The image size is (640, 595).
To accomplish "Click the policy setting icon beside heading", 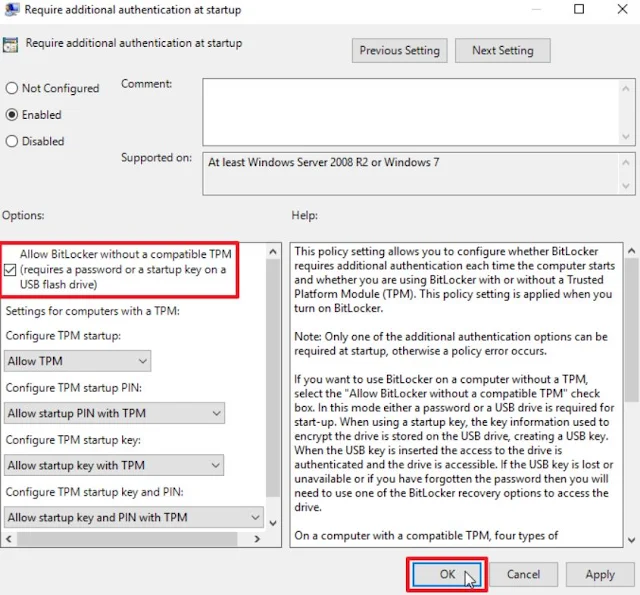I will 10,44.
